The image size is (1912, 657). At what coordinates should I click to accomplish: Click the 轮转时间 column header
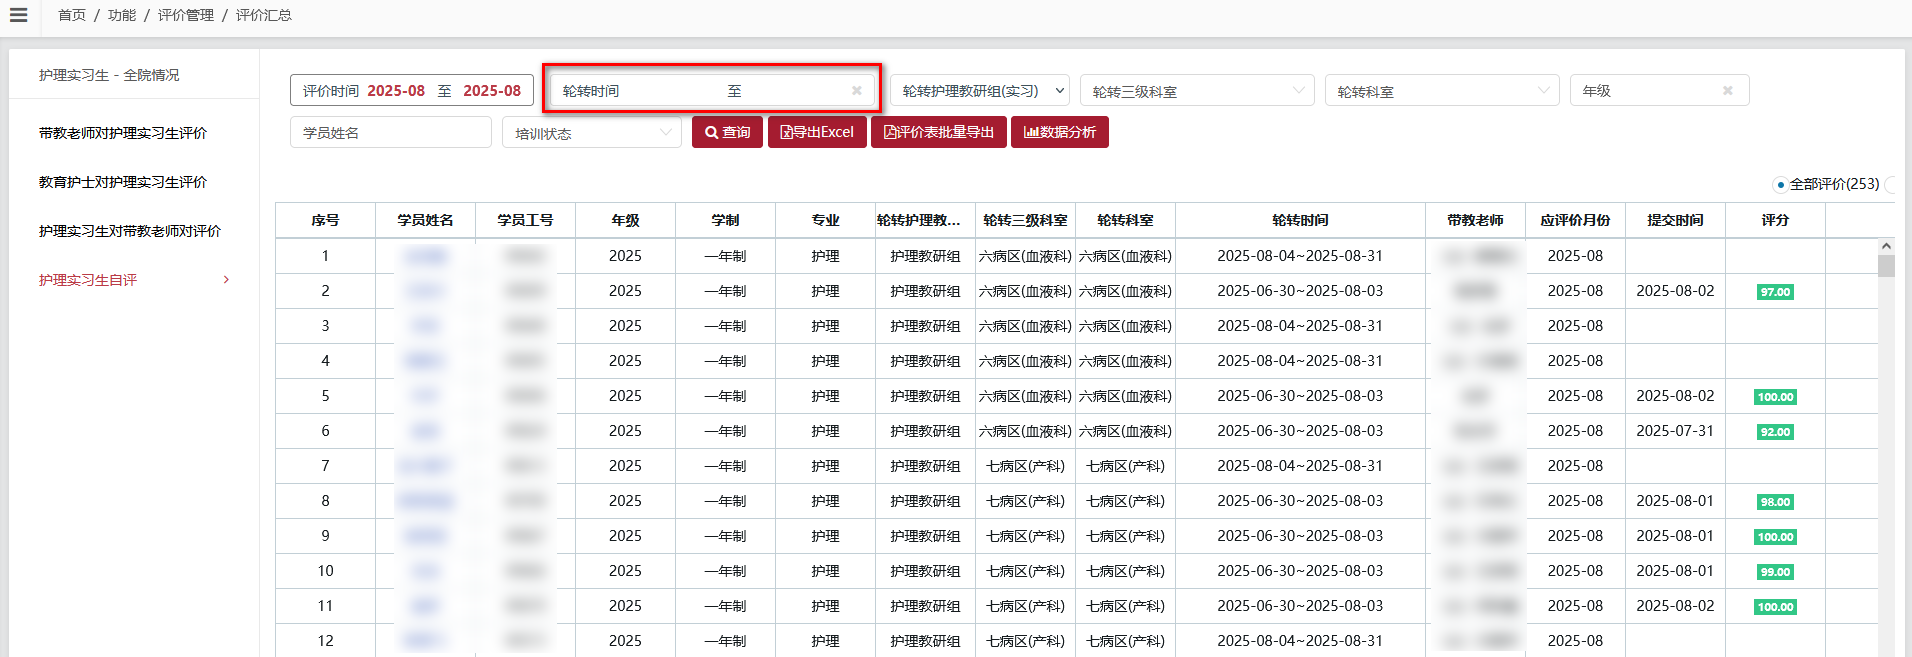coord(1300,220)
